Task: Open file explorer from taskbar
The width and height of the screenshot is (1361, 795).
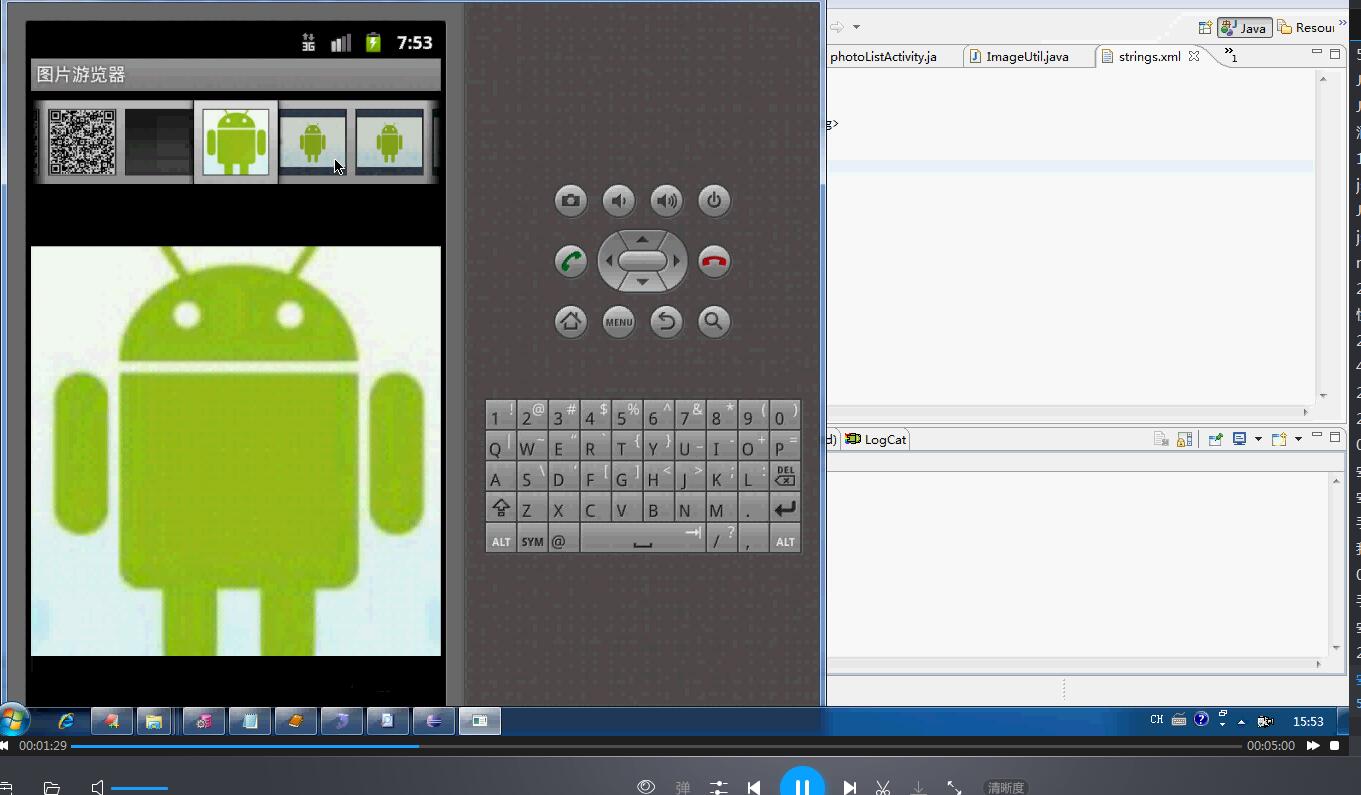Action: [x=154, y=721]
